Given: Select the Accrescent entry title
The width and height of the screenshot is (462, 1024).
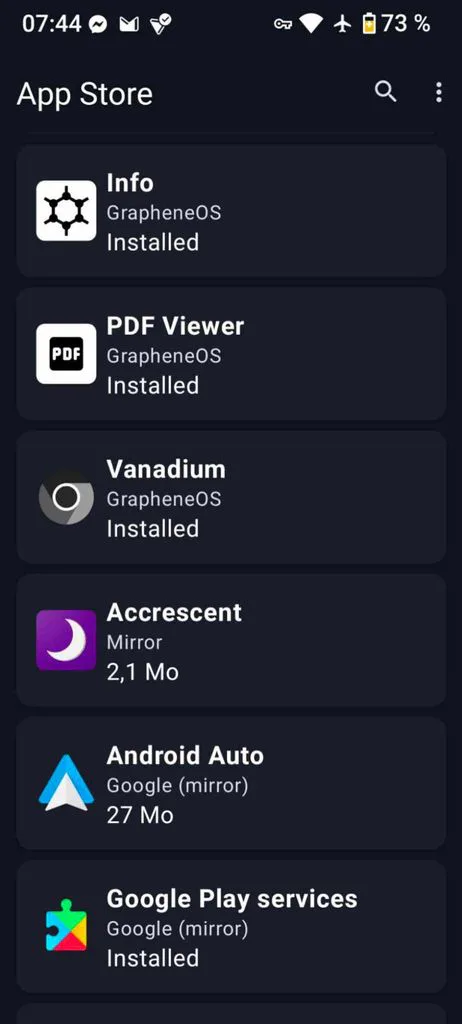Looking at the screenshot, I should pos(174,612).
